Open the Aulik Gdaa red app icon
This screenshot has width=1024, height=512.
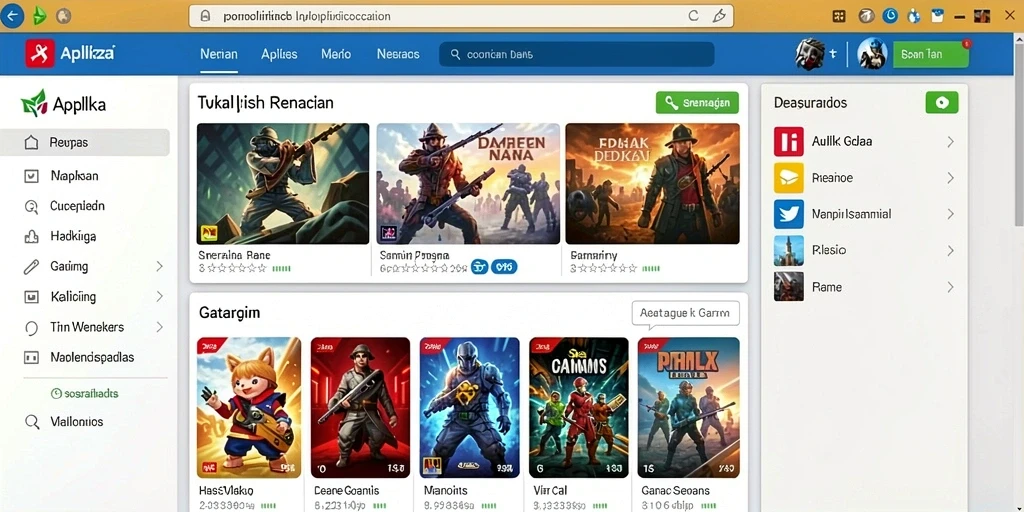[x=788, y=141]
